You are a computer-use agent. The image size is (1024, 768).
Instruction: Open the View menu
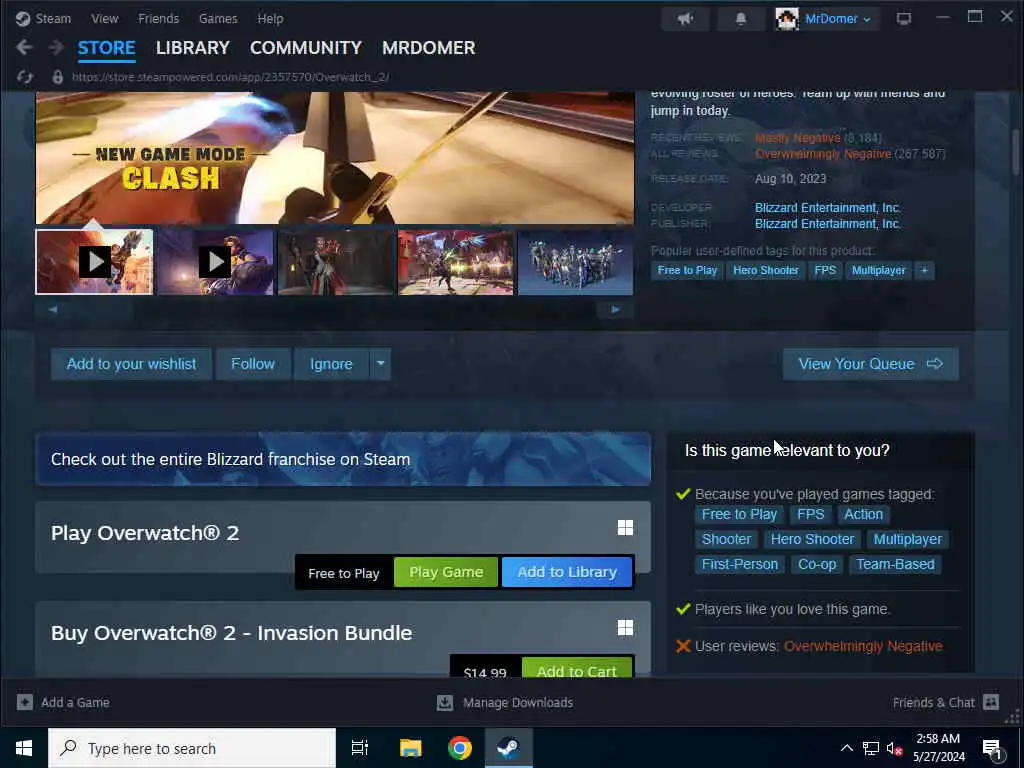[104, 18]
